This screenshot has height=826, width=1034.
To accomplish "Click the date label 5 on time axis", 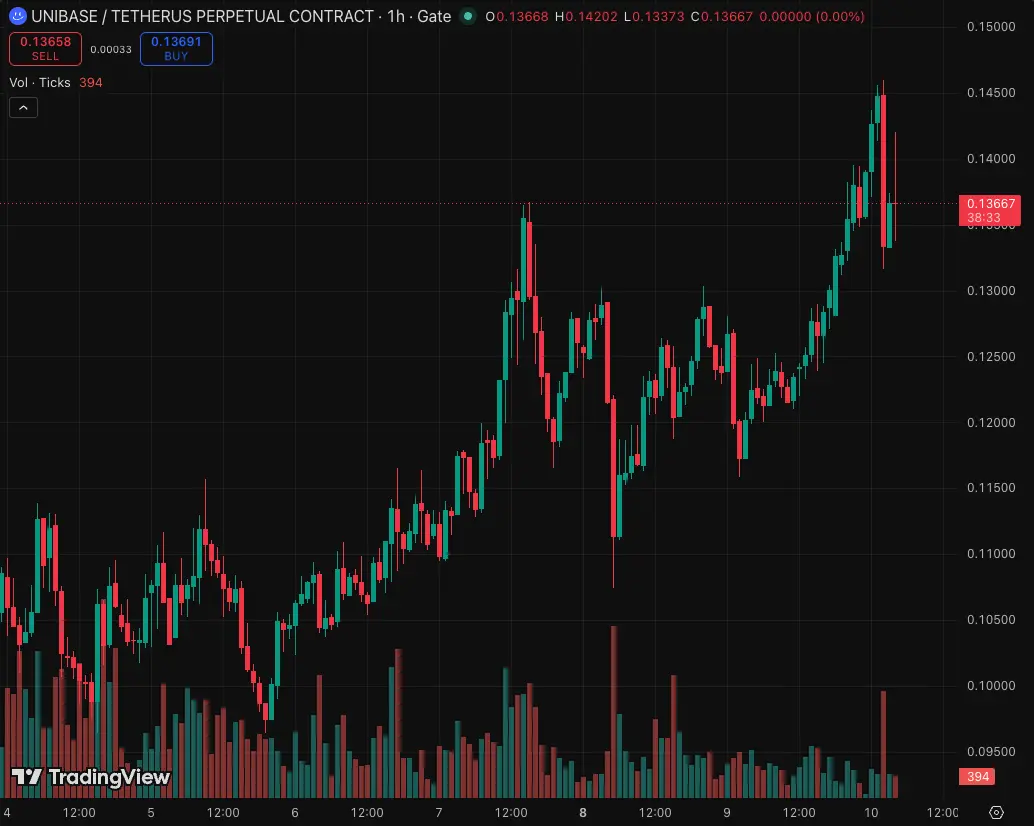I will point(151,812).
